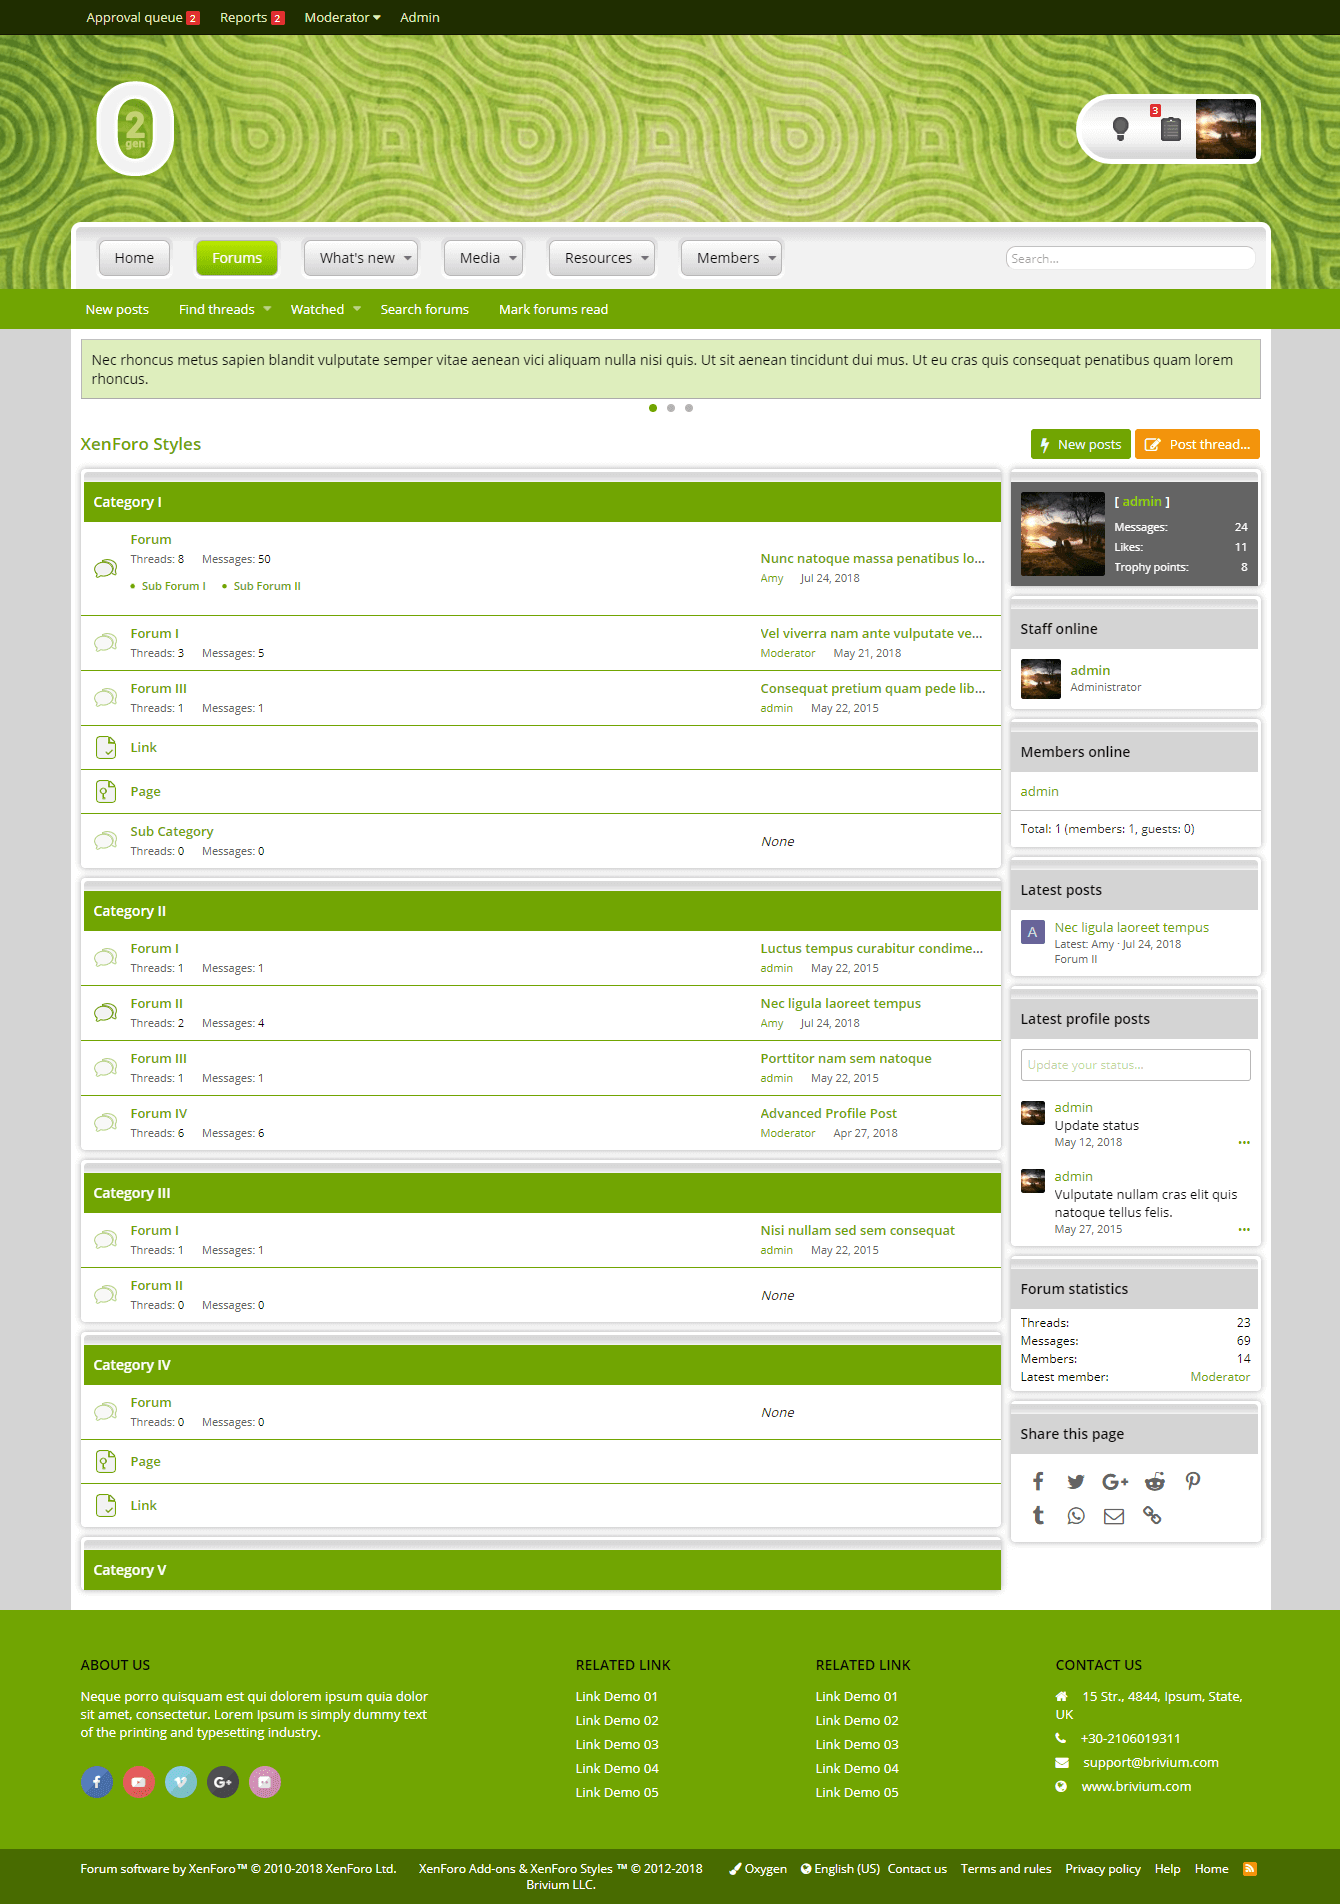Share page via Reddit icon

coord(1154,1481)
